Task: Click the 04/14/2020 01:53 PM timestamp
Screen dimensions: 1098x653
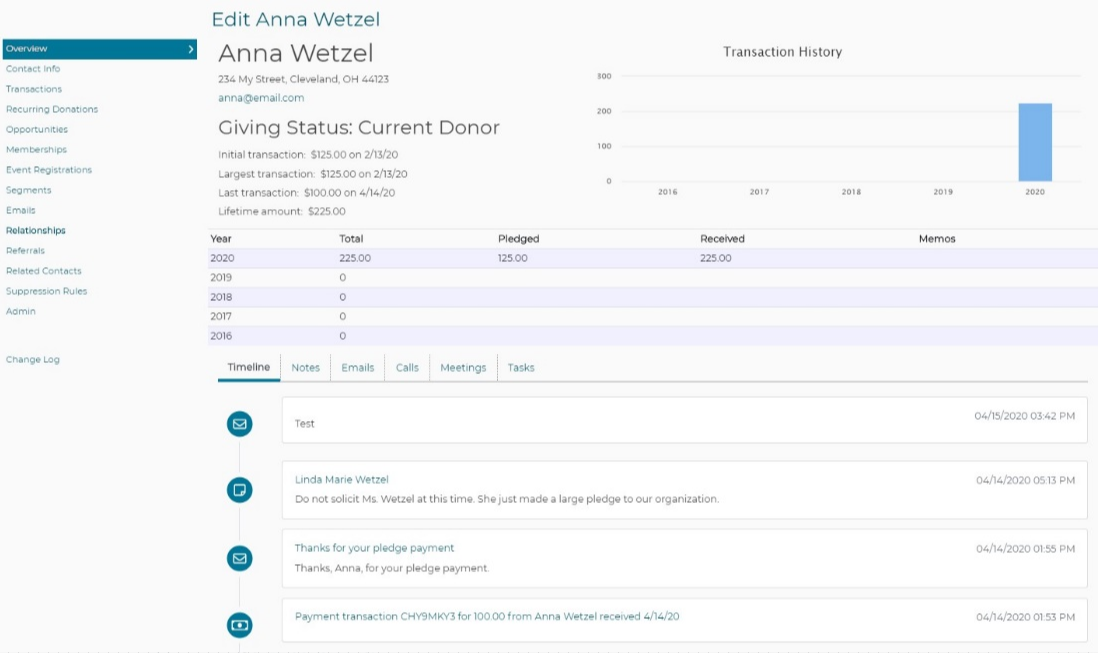Action: (1025, 617)
